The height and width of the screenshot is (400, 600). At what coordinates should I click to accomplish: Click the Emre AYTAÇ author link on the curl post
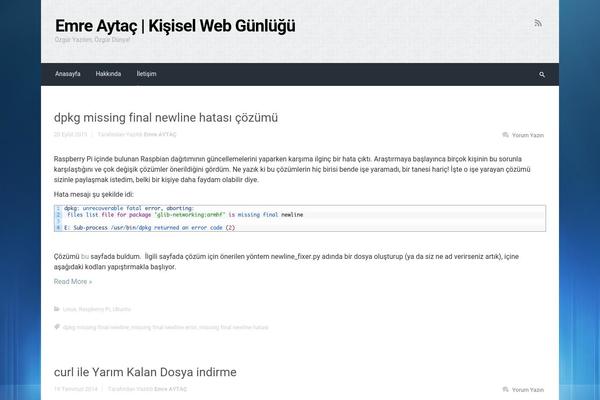[x=171, y=389]
